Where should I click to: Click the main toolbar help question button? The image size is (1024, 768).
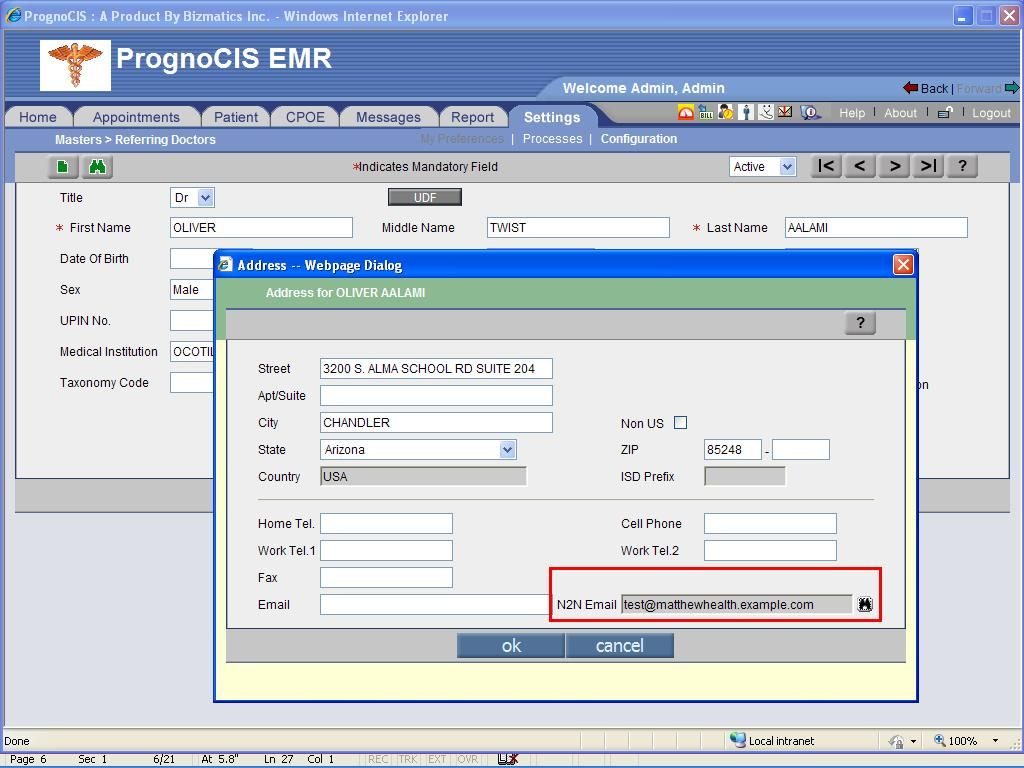coord(963,167)
